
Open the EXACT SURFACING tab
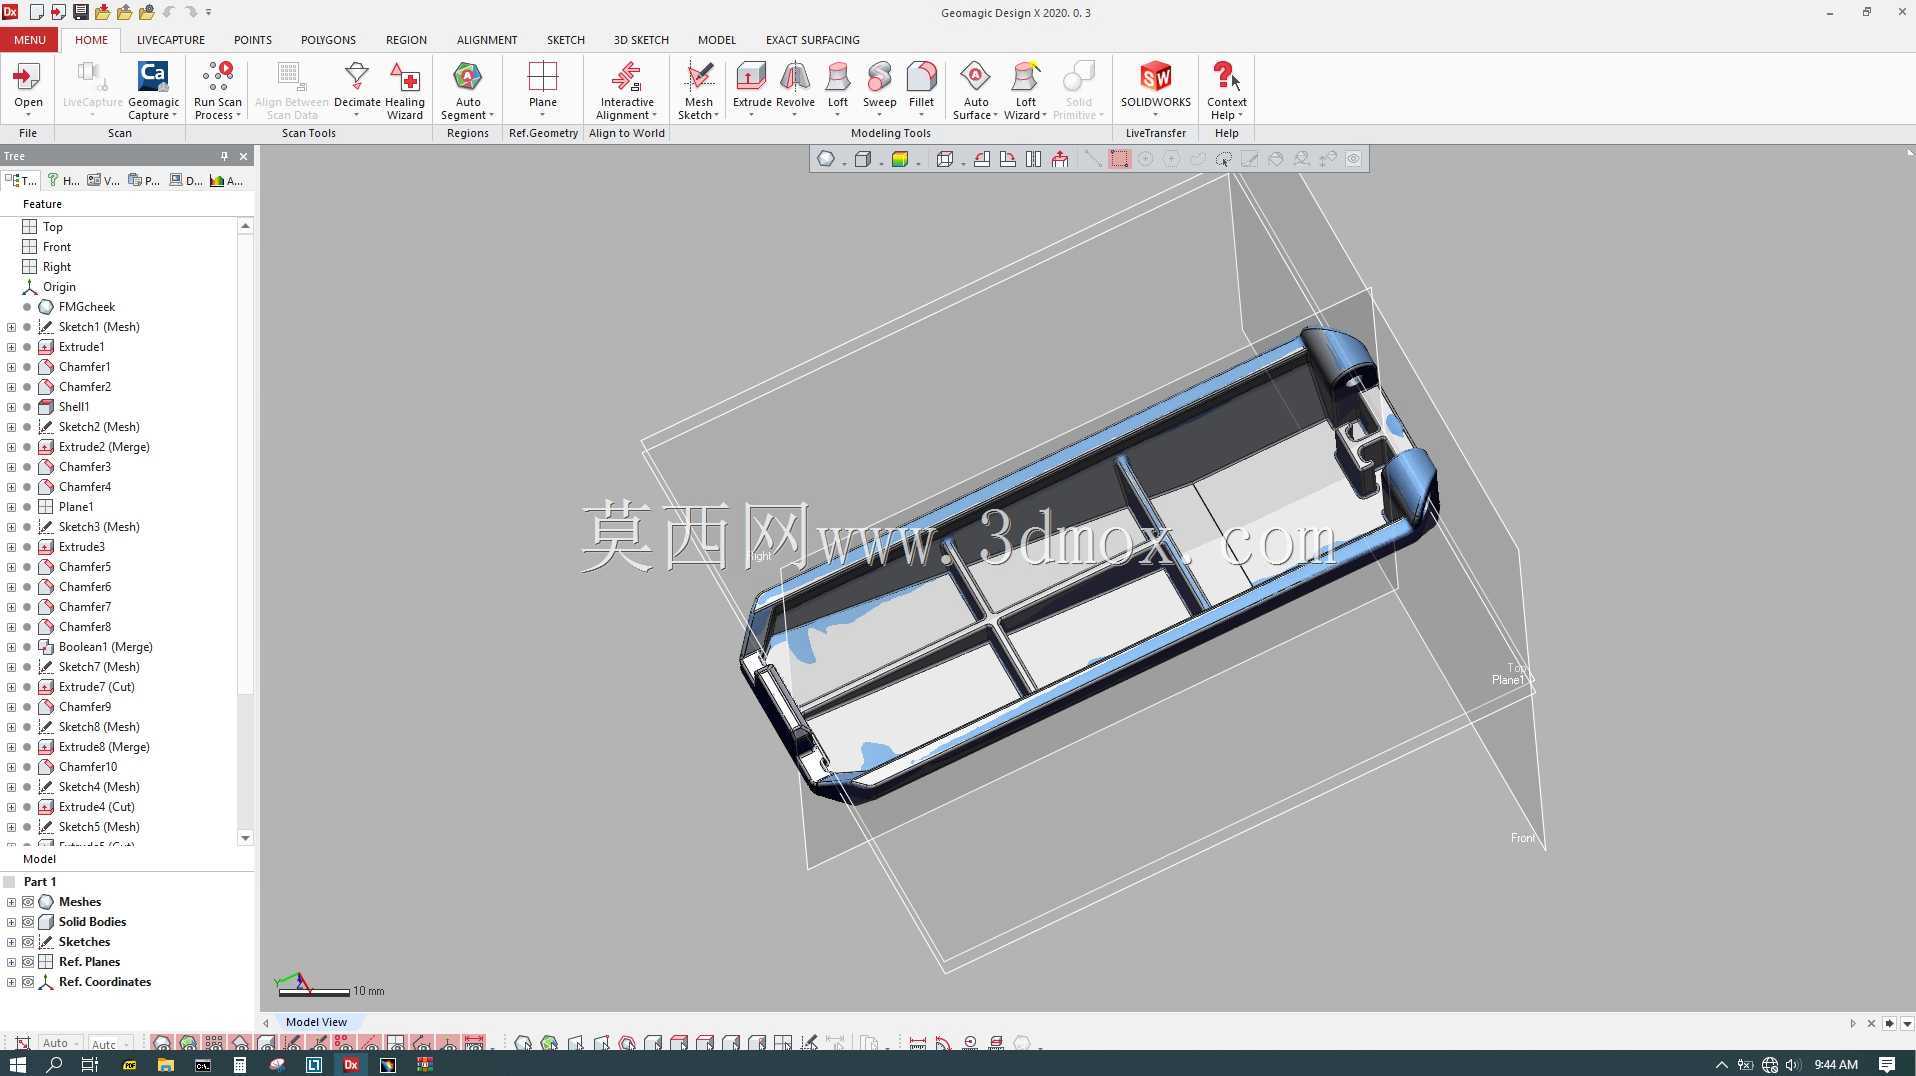(812, 40)
